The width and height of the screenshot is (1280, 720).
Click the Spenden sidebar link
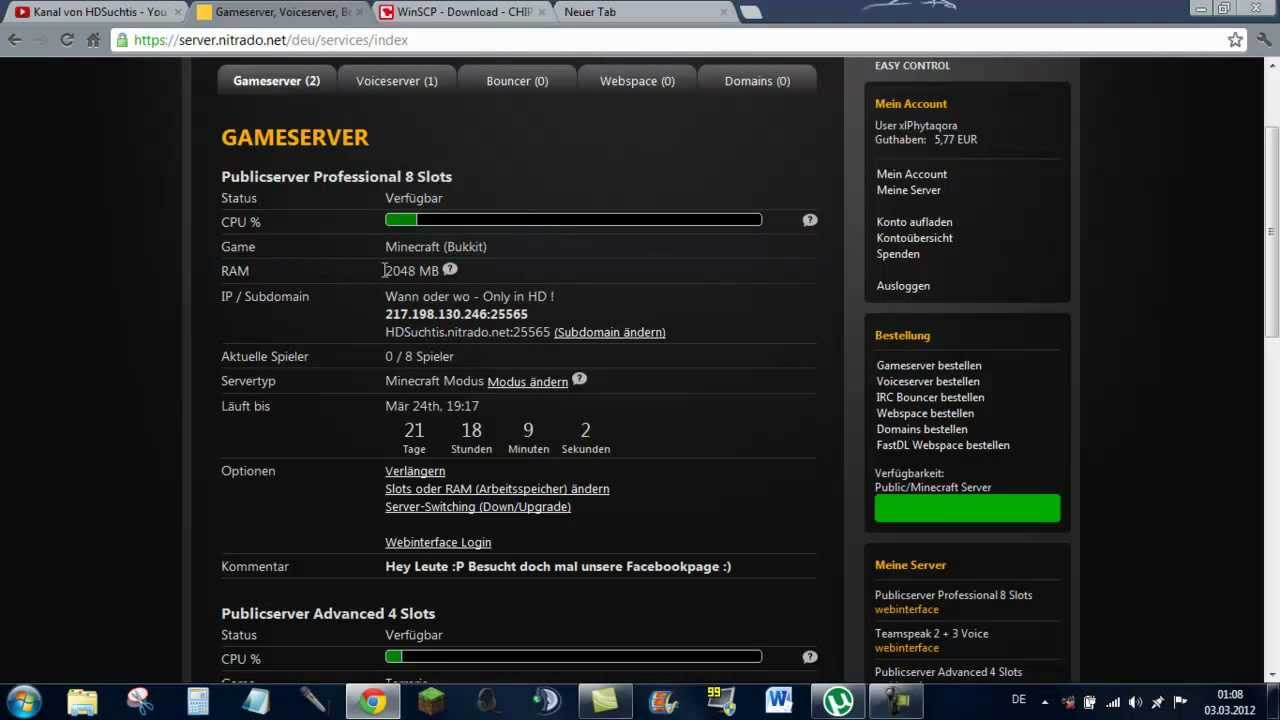coord(898,254)
